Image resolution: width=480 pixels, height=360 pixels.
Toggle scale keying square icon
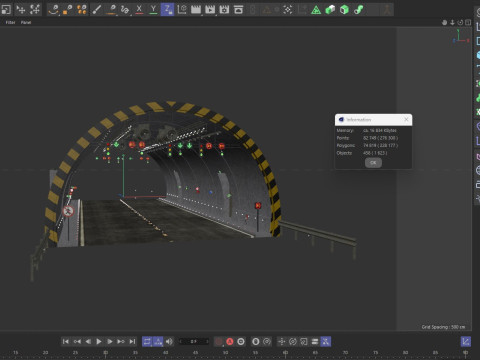pyautogui.click(x=304, y=341)
